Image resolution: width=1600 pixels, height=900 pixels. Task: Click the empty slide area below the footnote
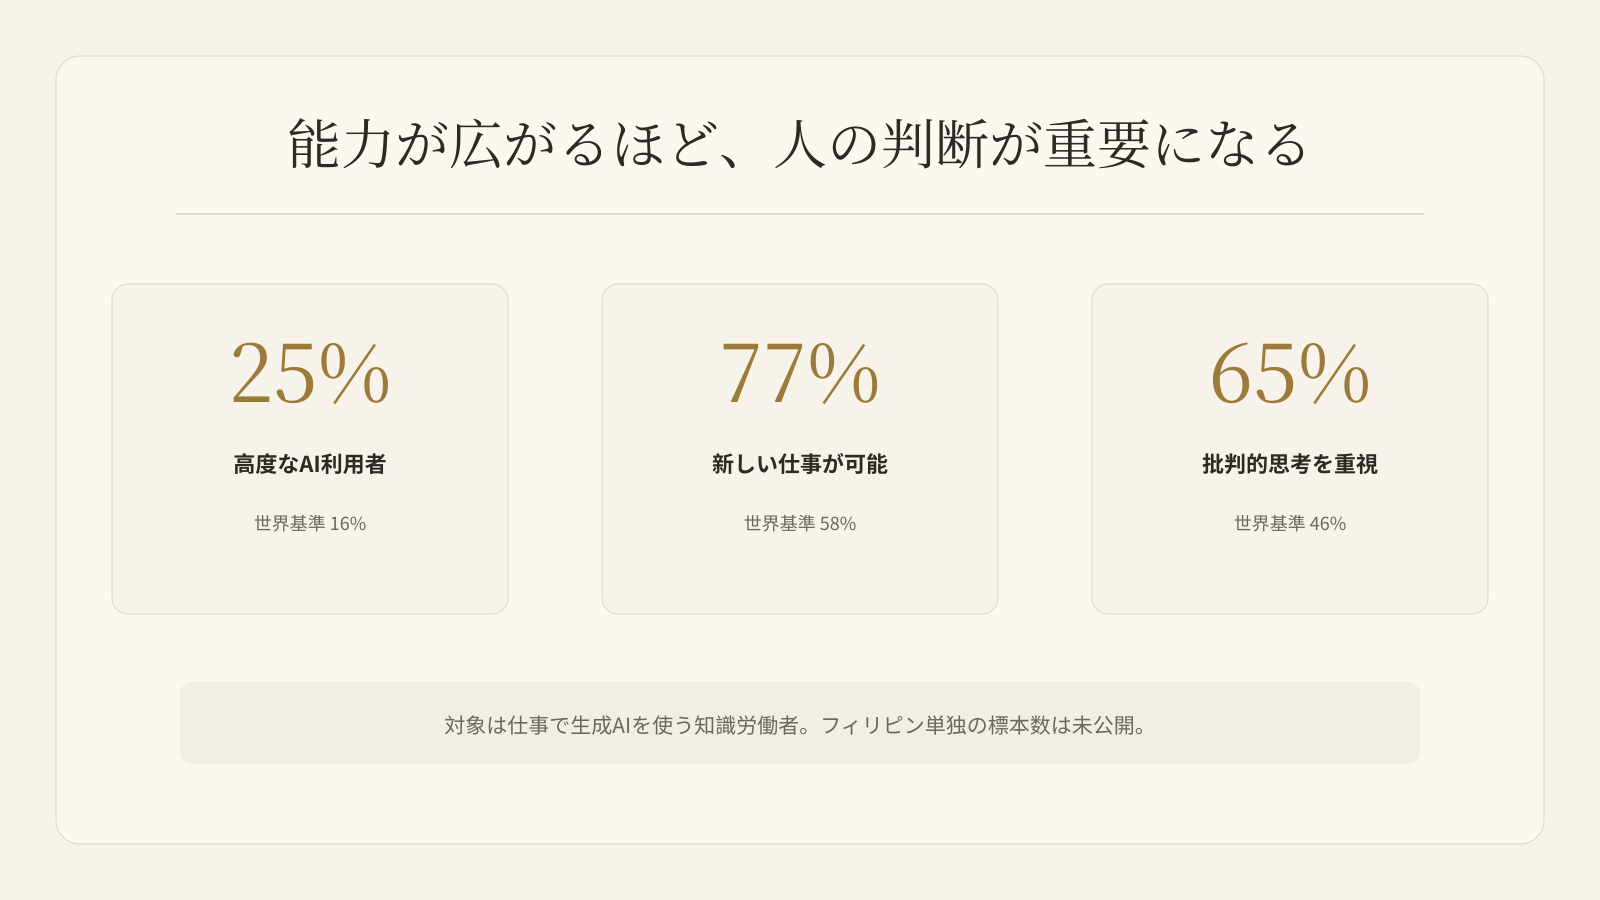(x=800, y=804)
